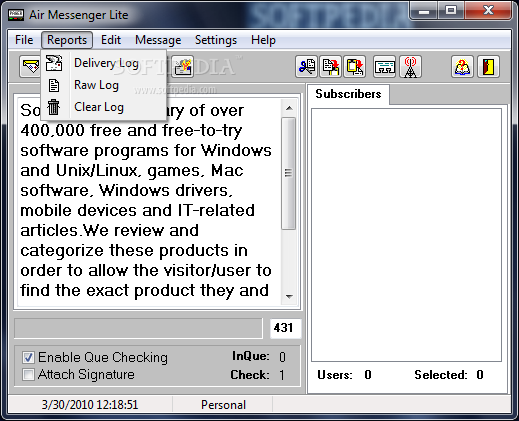Close the open Reports menu
Image resolution: width=519 pixels, height=421 pixels.
coord(67,40)
